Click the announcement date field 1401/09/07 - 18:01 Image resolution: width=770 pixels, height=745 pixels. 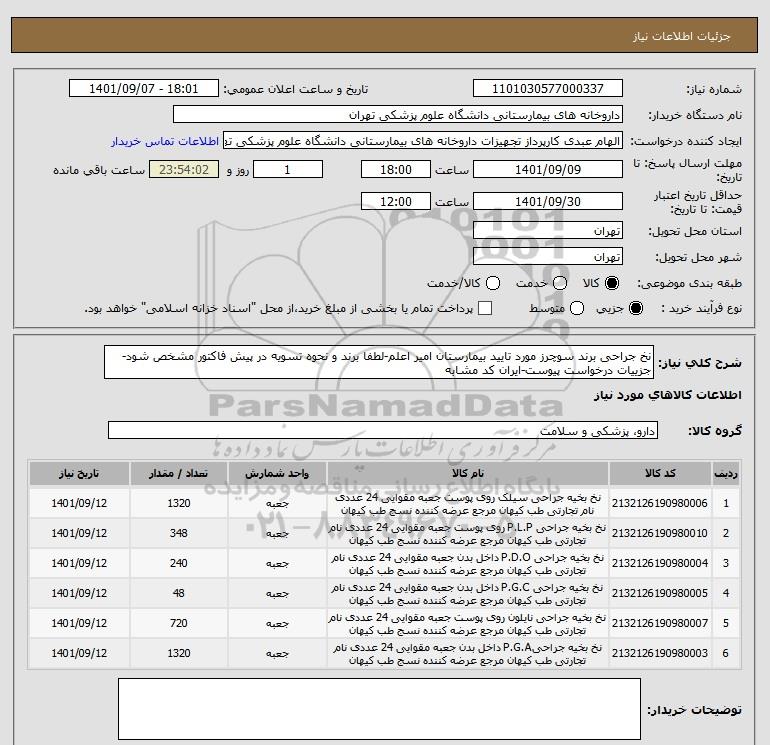pyautogui.click(x=143, y=88)
